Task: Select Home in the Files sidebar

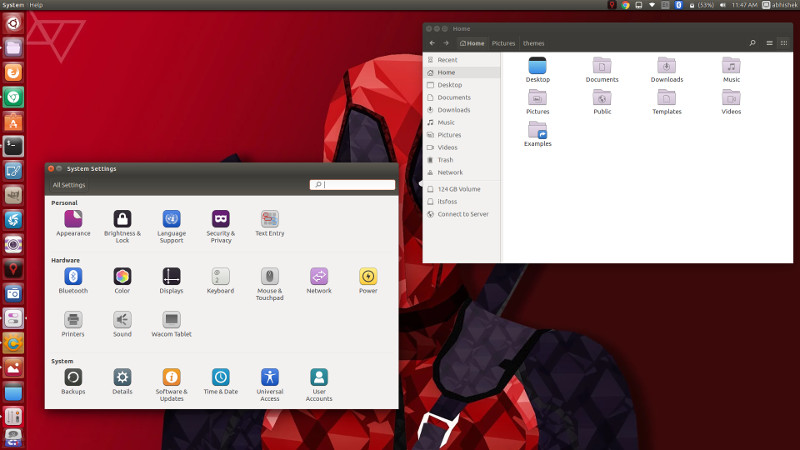Action: [462, 72]
